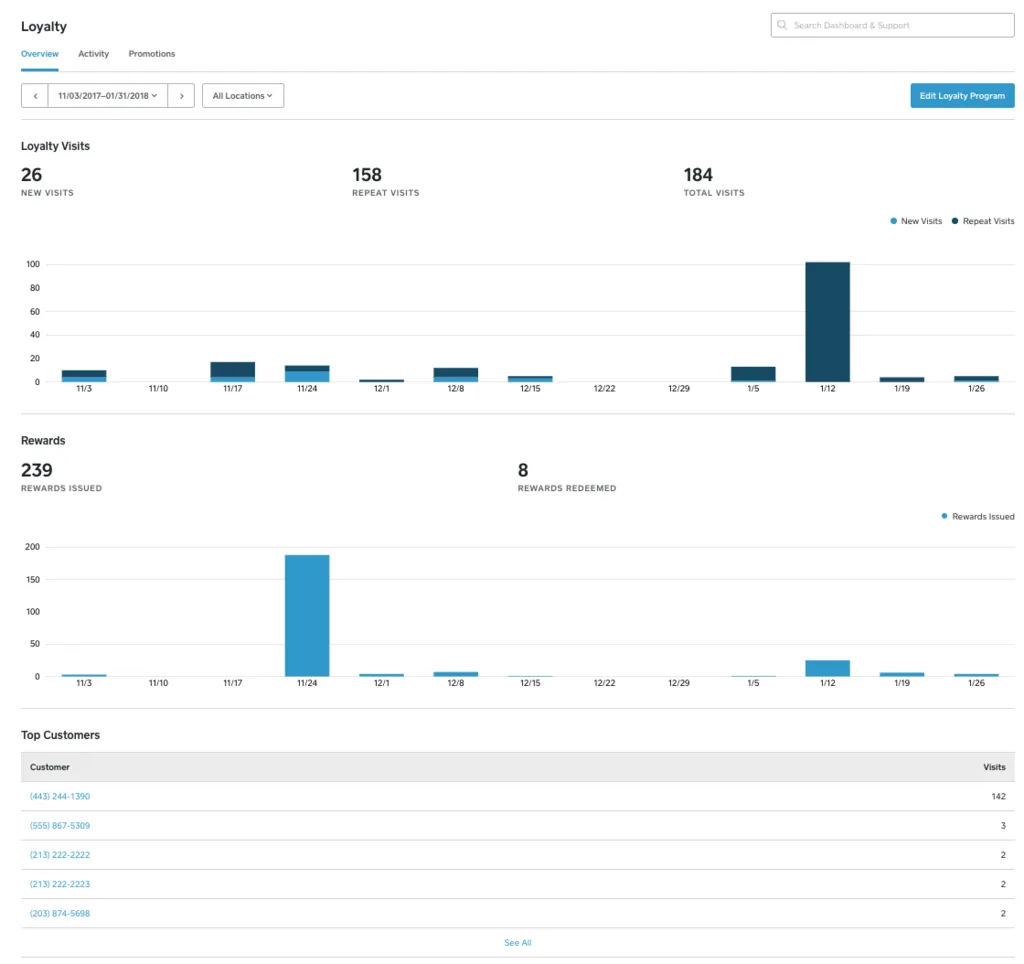Open customer (443) 244-1390
1024x964 pixels.
click(60, 796)
